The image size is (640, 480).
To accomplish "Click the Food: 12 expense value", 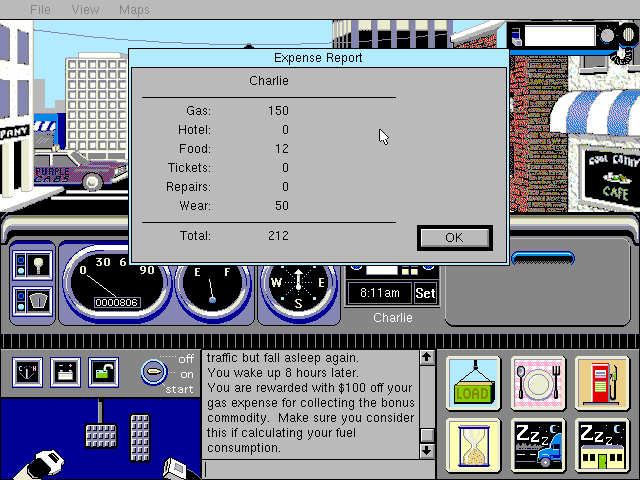I will (x=282, y=149).
